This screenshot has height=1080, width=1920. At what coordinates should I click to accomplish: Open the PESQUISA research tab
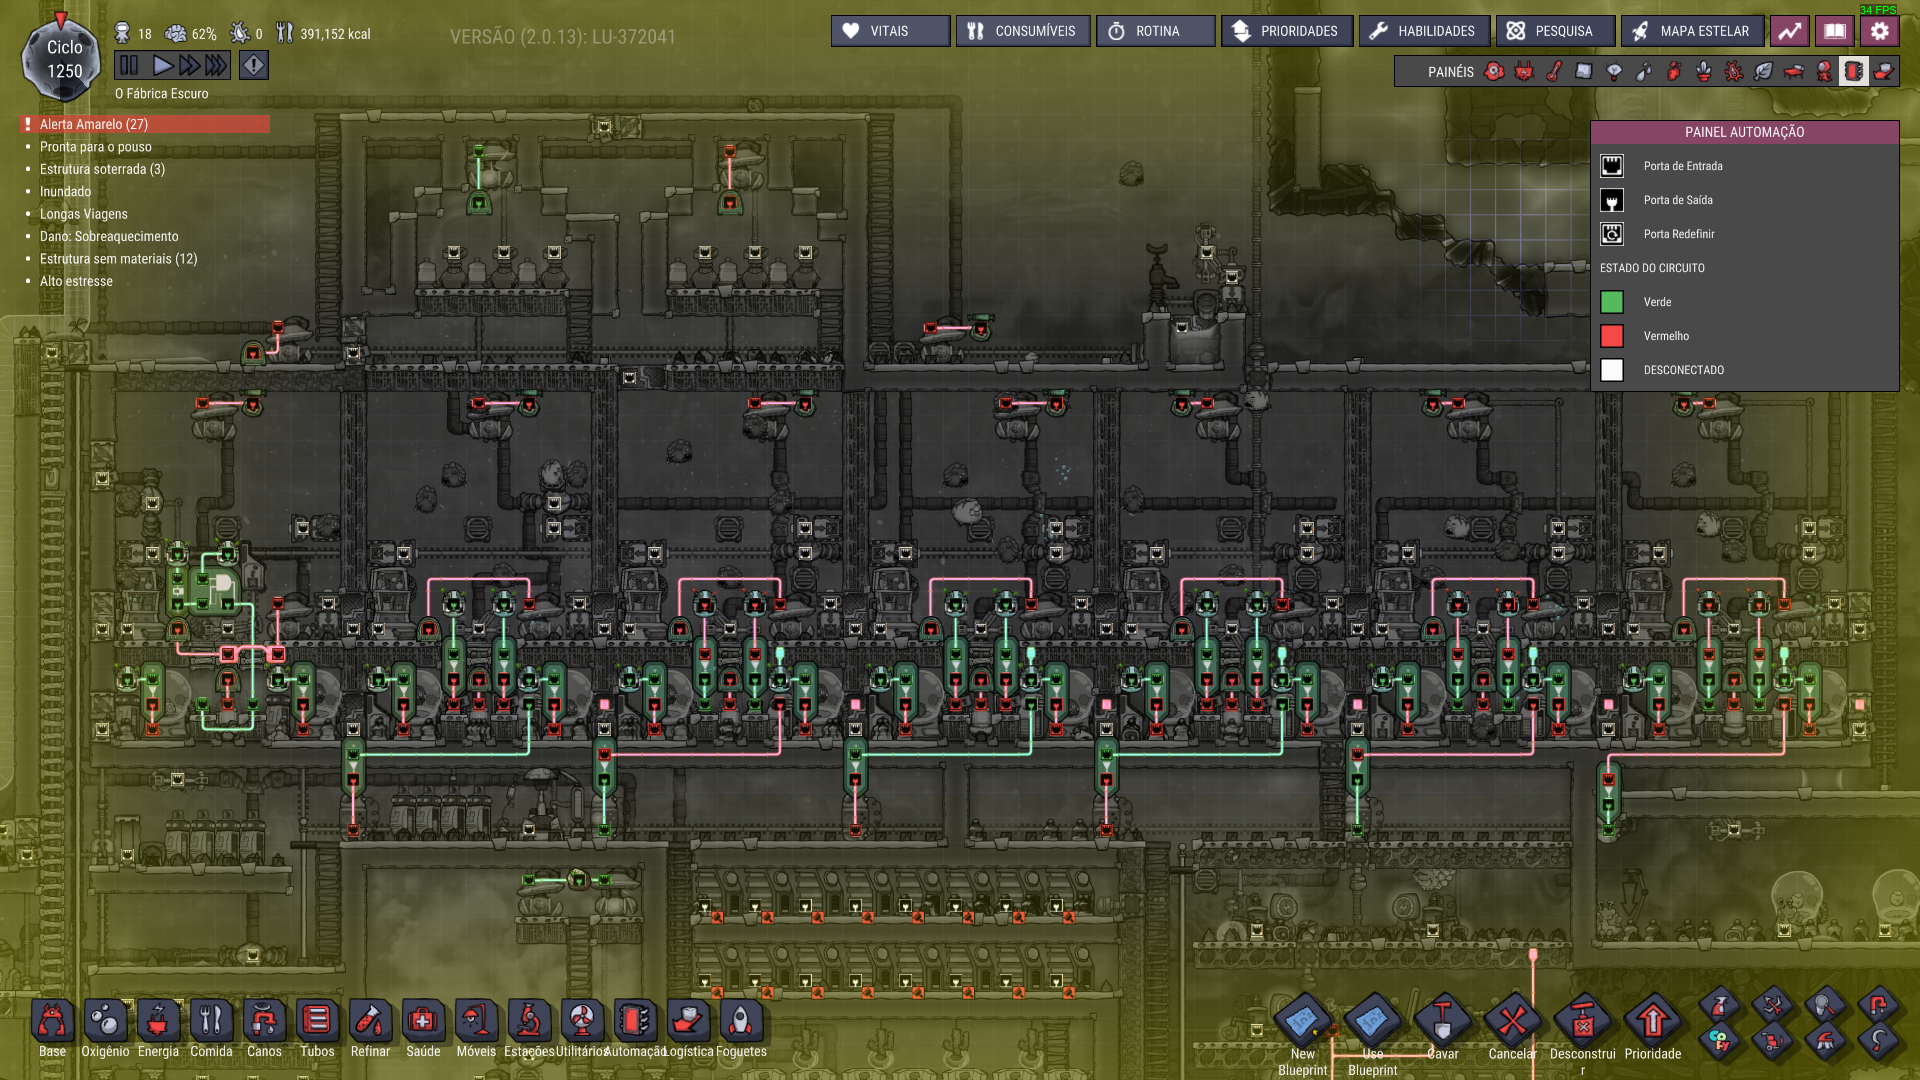pyautogui.click(x=1552, y=31)
